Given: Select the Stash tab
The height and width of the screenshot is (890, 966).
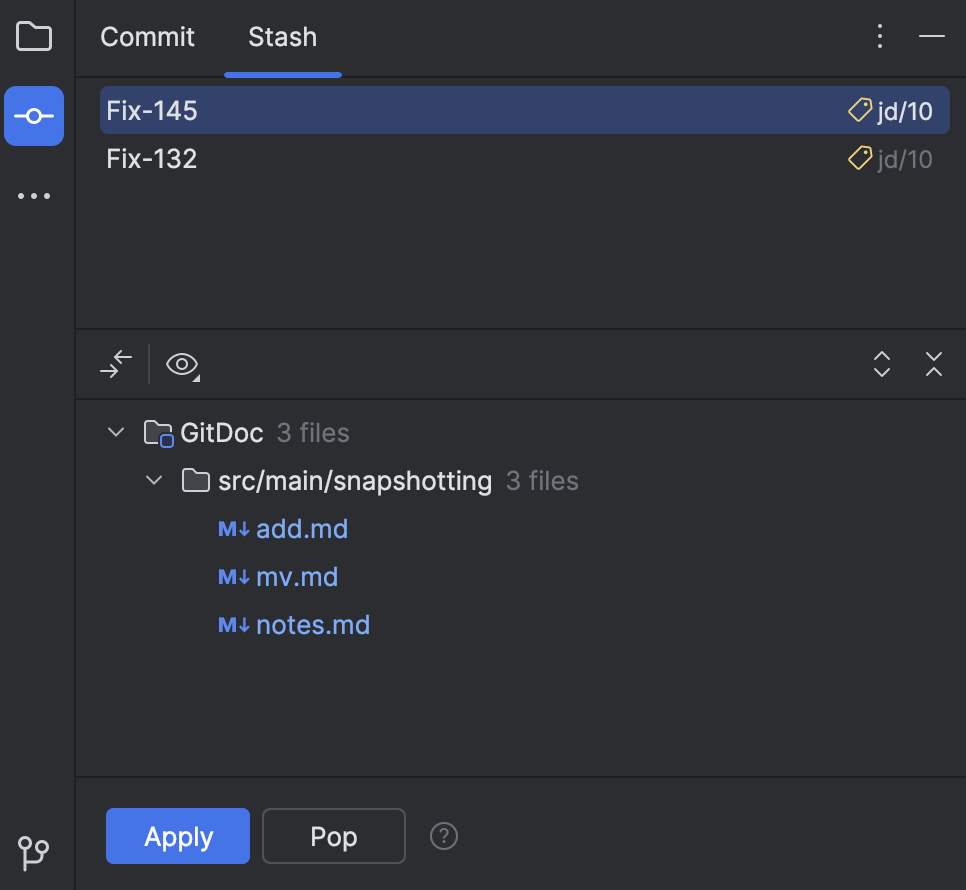Looking at the screenshot, I should (x=282, y=37).
